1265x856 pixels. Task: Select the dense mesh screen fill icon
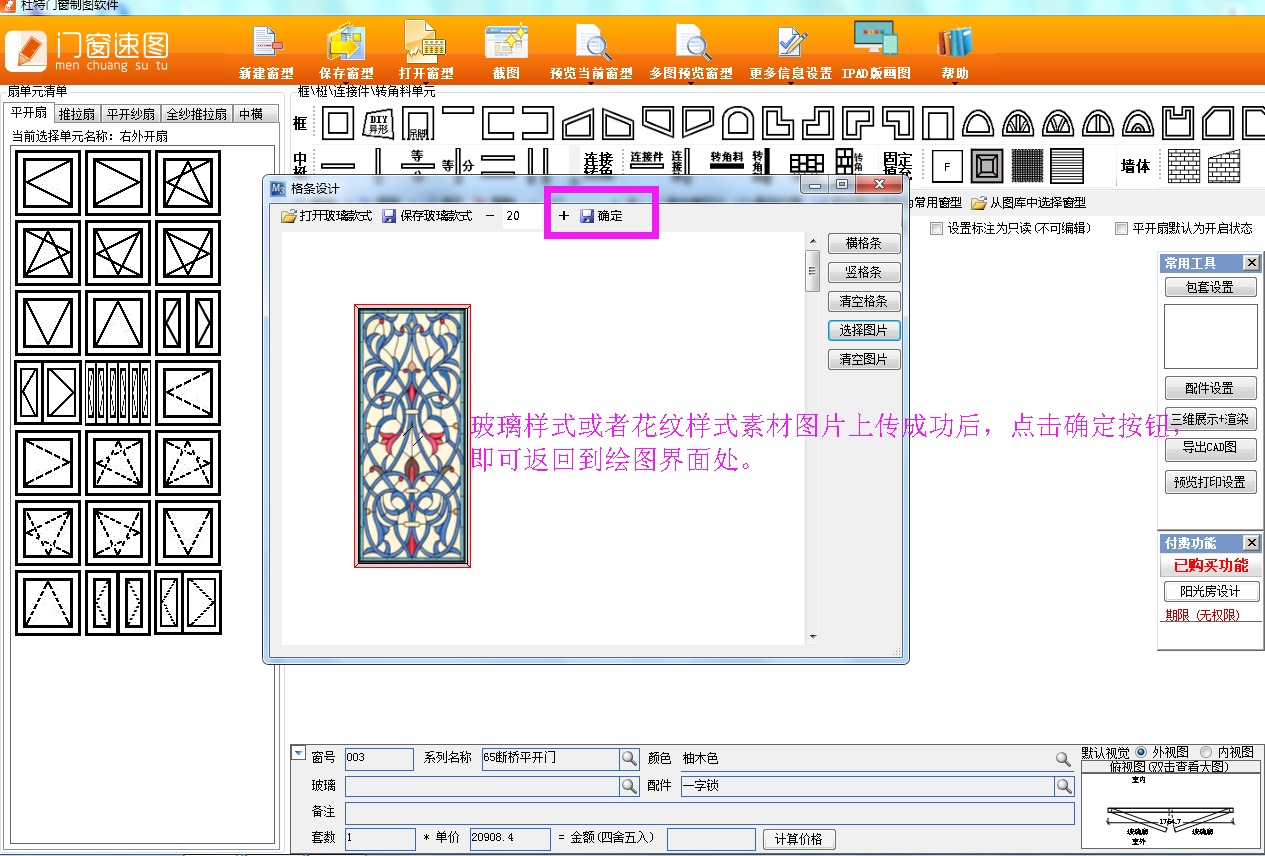pyautogui.click(x=1027, y=164)
